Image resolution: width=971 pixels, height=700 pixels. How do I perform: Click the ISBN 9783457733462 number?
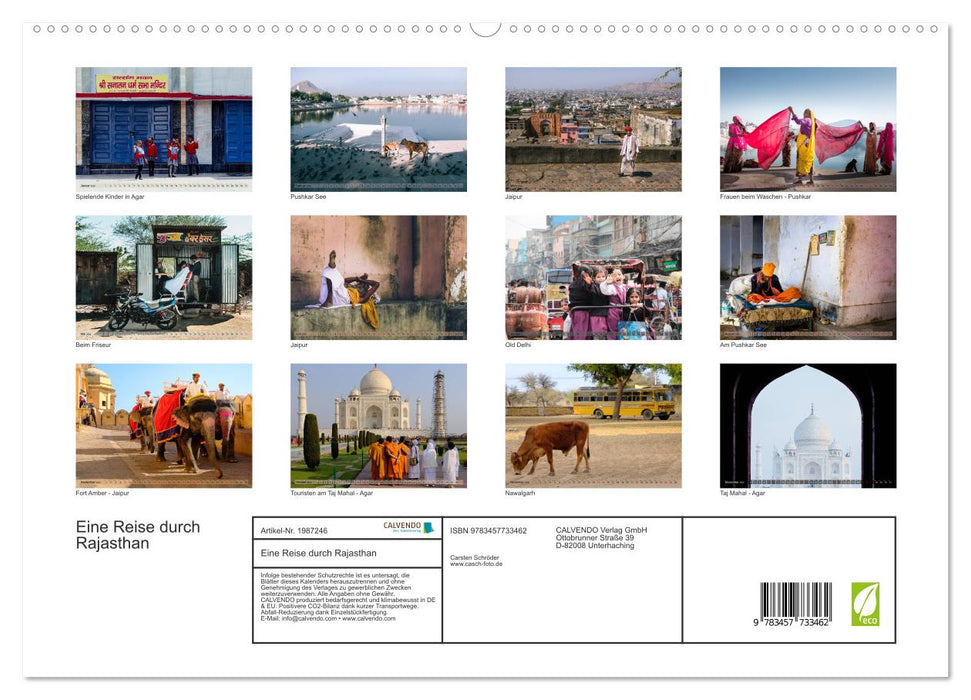489,531
